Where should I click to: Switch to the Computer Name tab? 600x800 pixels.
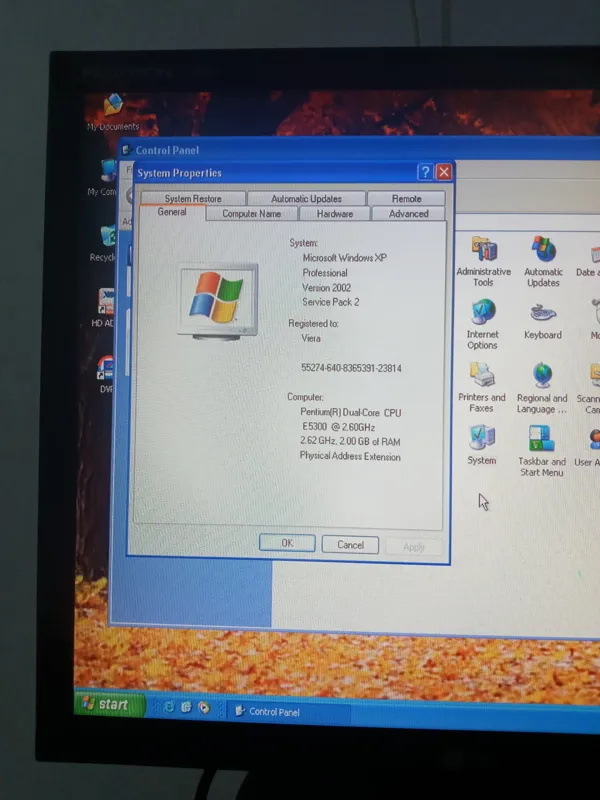pyautogui.click(x=252, y=214)
